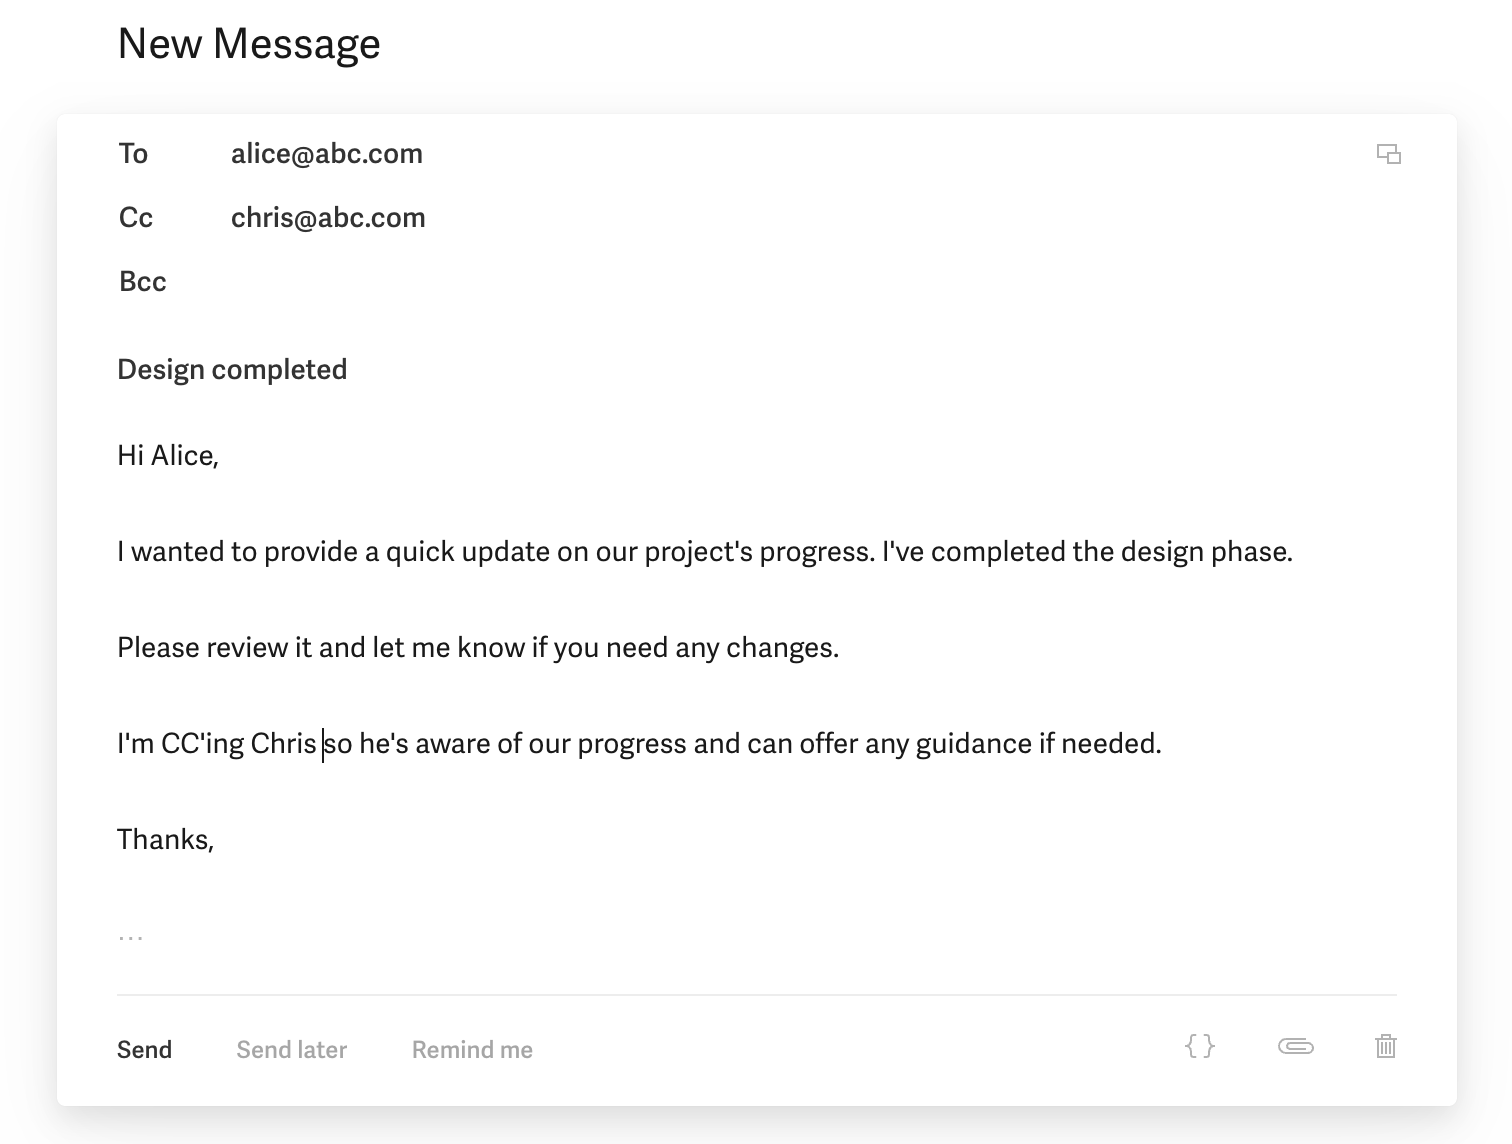The height and width of the screenshot is (1144, 1512).
Task: Open the templates curly braces icon
Action: click(x=1199, y=1047)
